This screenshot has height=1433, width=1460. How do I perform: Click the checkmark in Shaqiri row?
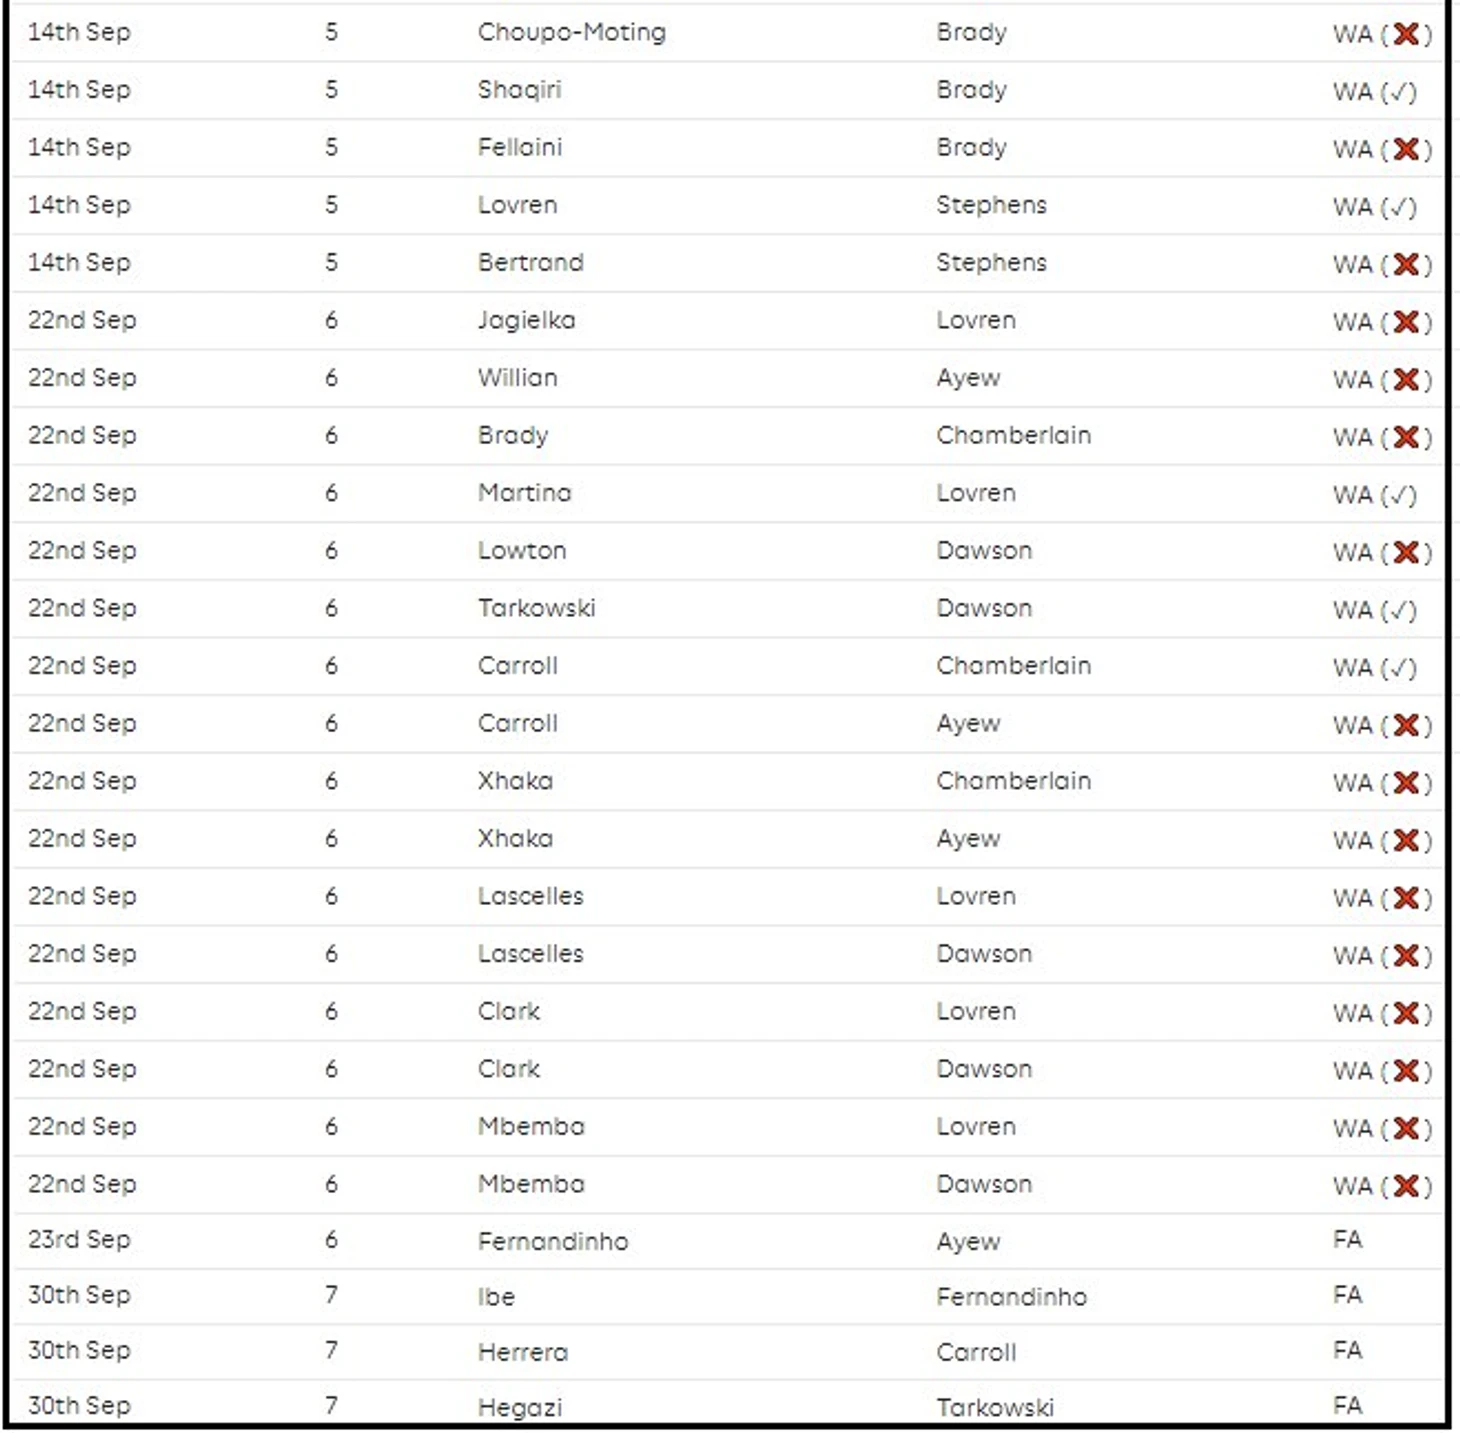coord(1399,92)
